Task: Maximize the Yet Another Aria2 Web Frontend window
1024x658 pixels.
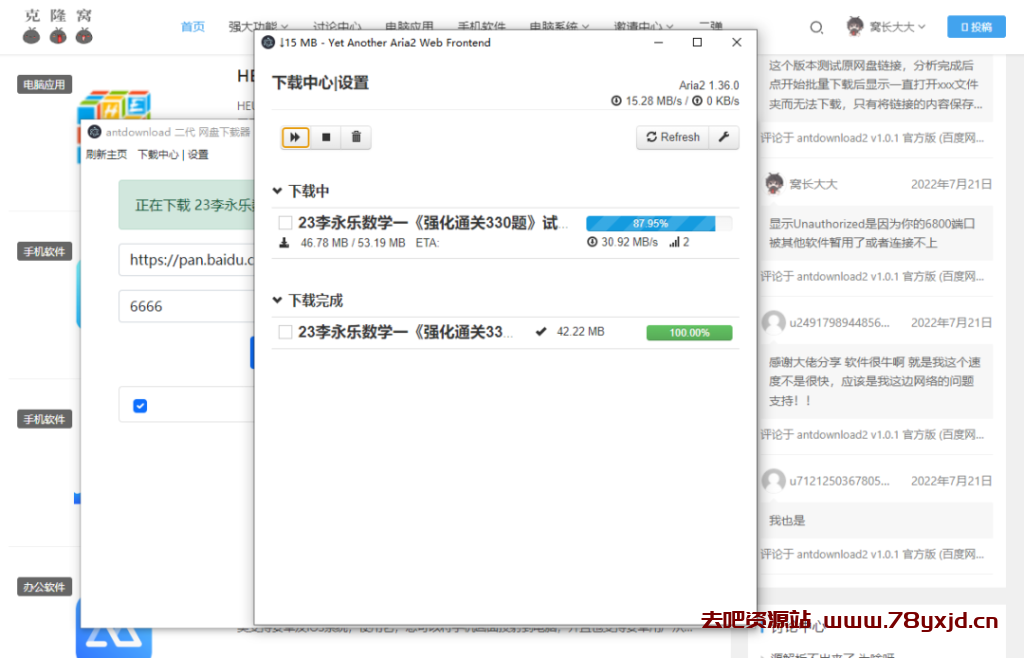Action: coord(697,42)
